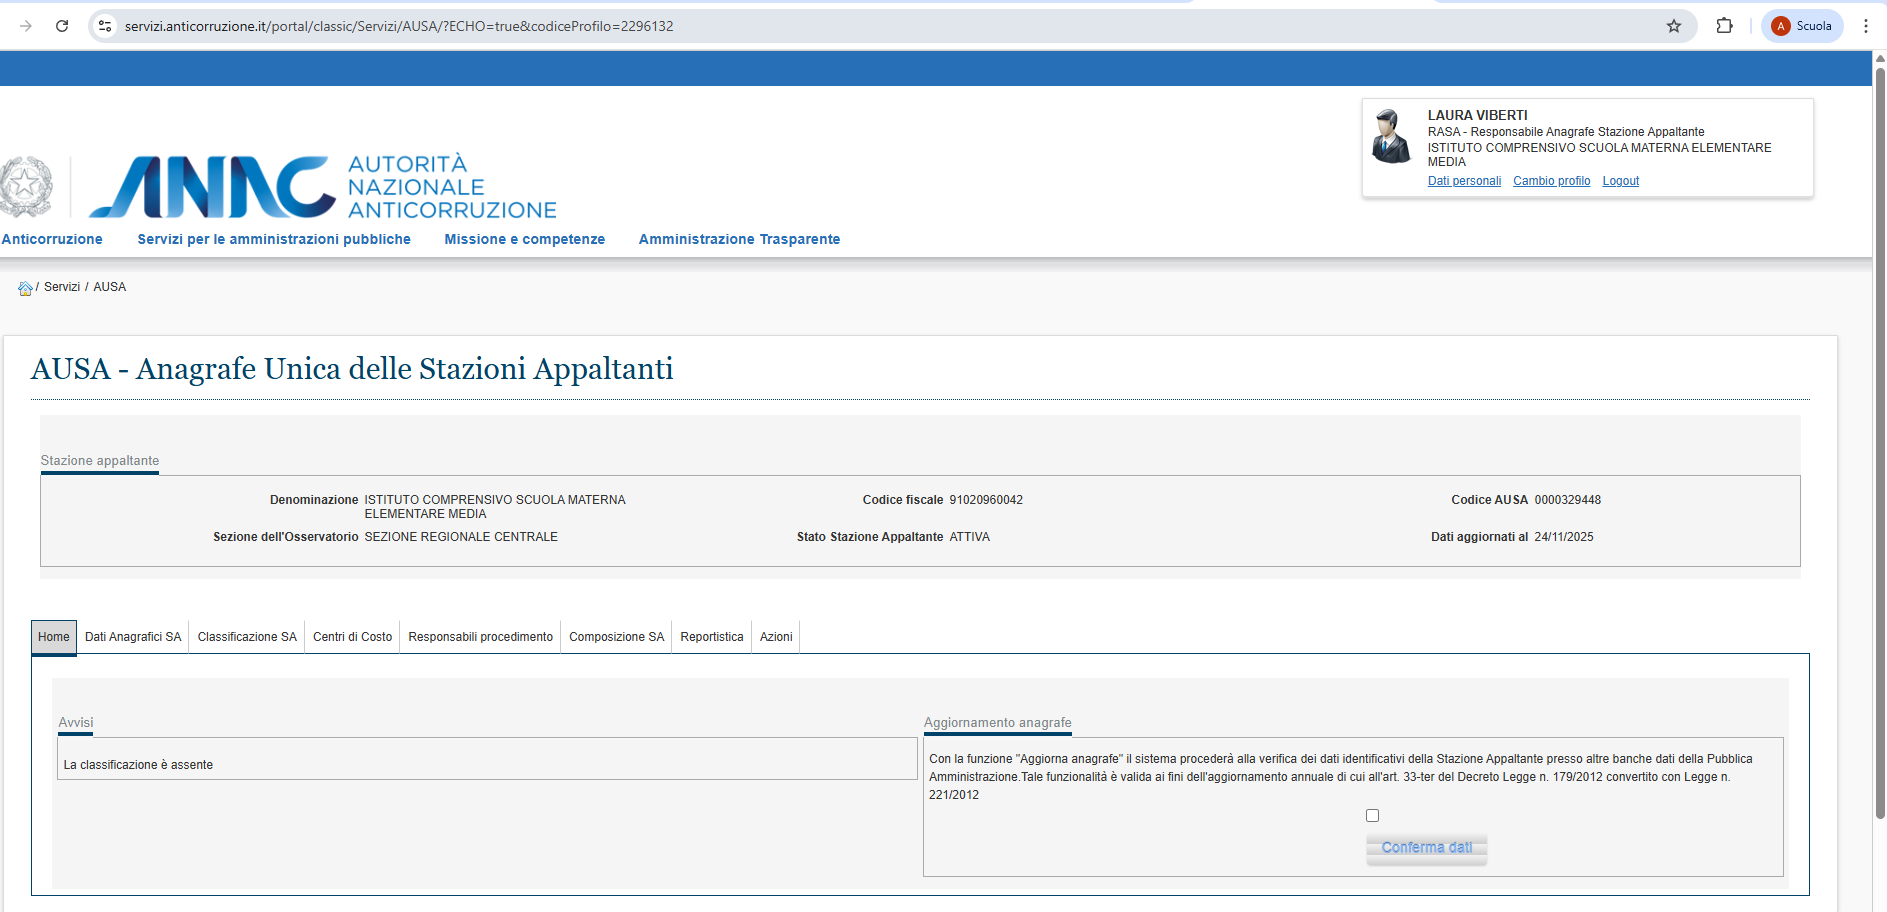Select the Centri di Costo tab
1887x912 pixels.
[352, 637]
